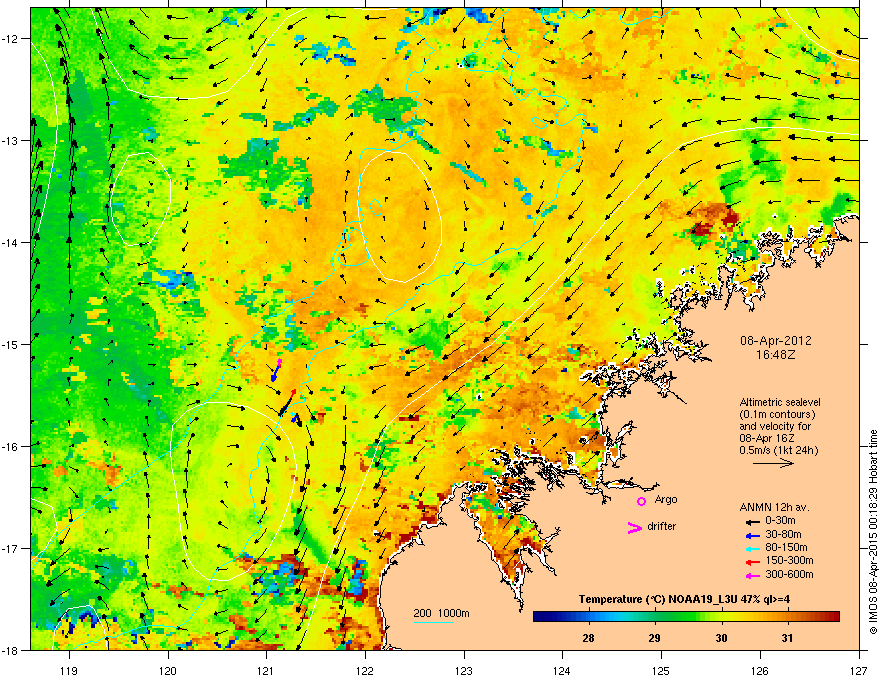Click longitude axis label 126
Viewport: 880px width, 680px height.
(760, 670)
